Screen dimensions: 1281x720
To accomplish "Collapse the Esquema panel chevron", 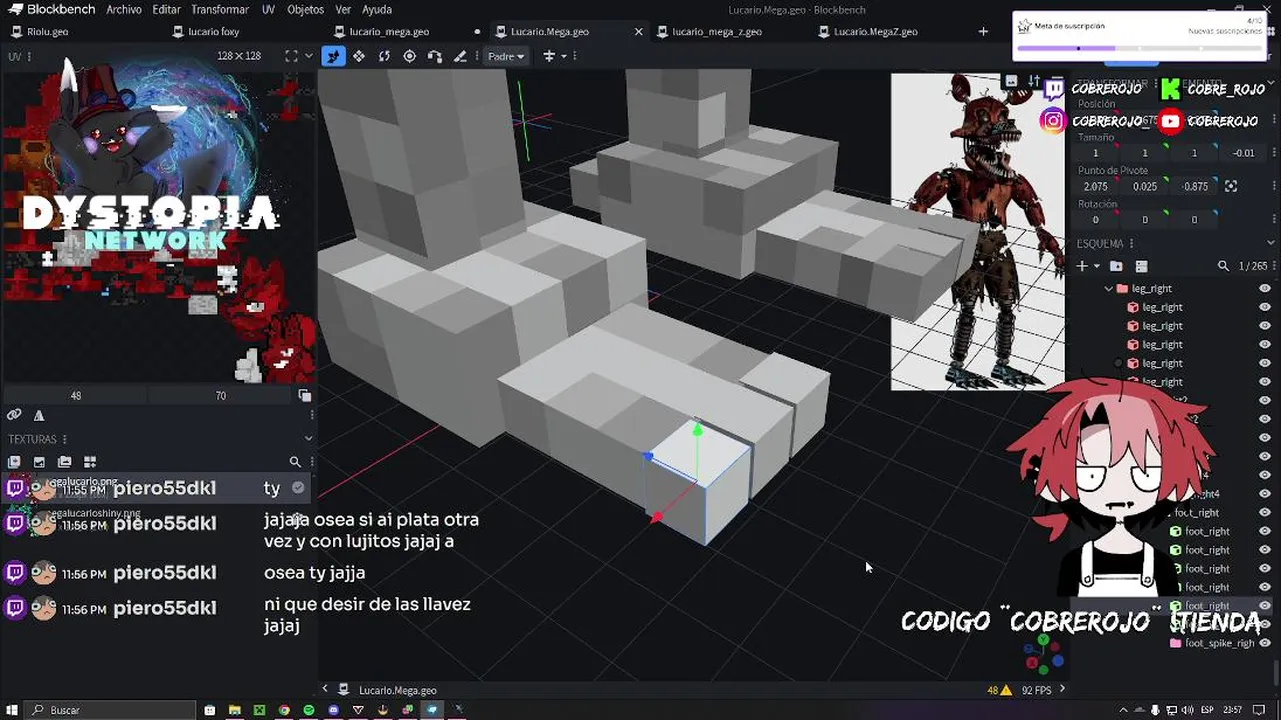I will click(x=1271, y=243).
